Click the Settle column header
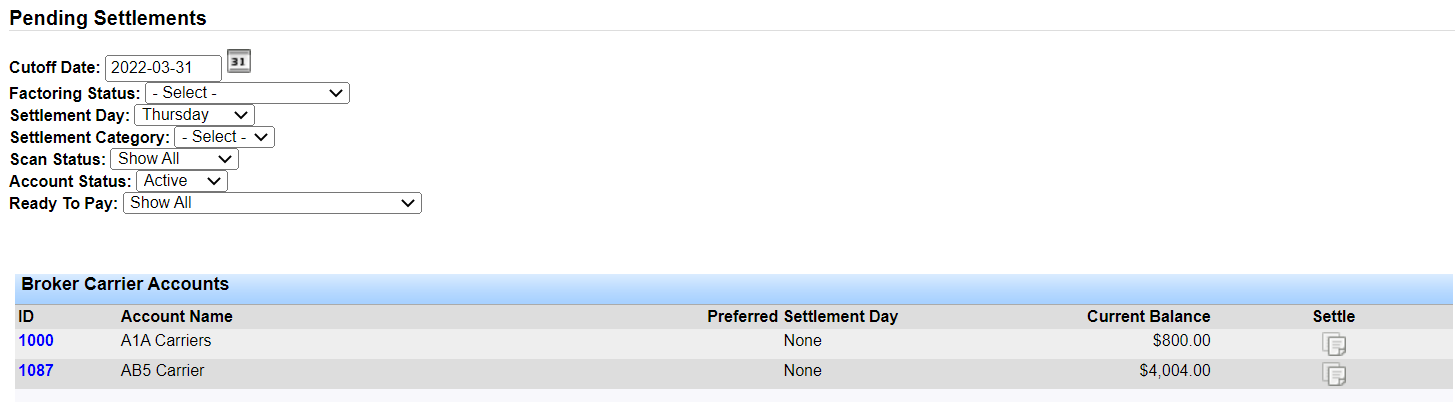Image resolution: width=1455 pixels, height=402 pixels. tap(1334, 317)
